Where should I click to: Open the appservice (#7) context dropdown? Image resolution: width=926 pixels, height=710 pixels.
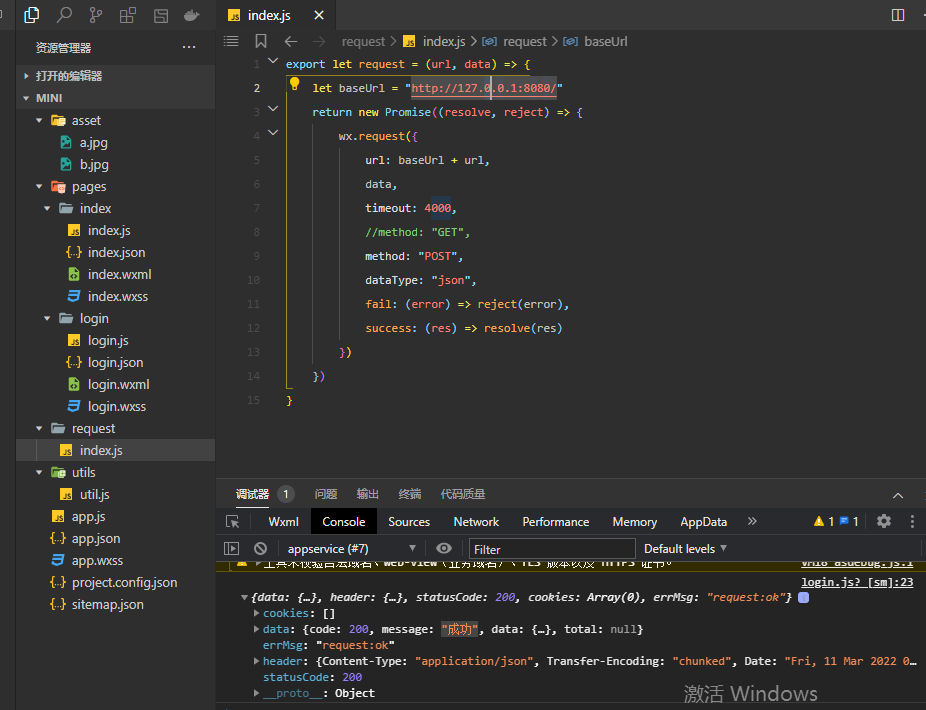(x=352, y=548)
